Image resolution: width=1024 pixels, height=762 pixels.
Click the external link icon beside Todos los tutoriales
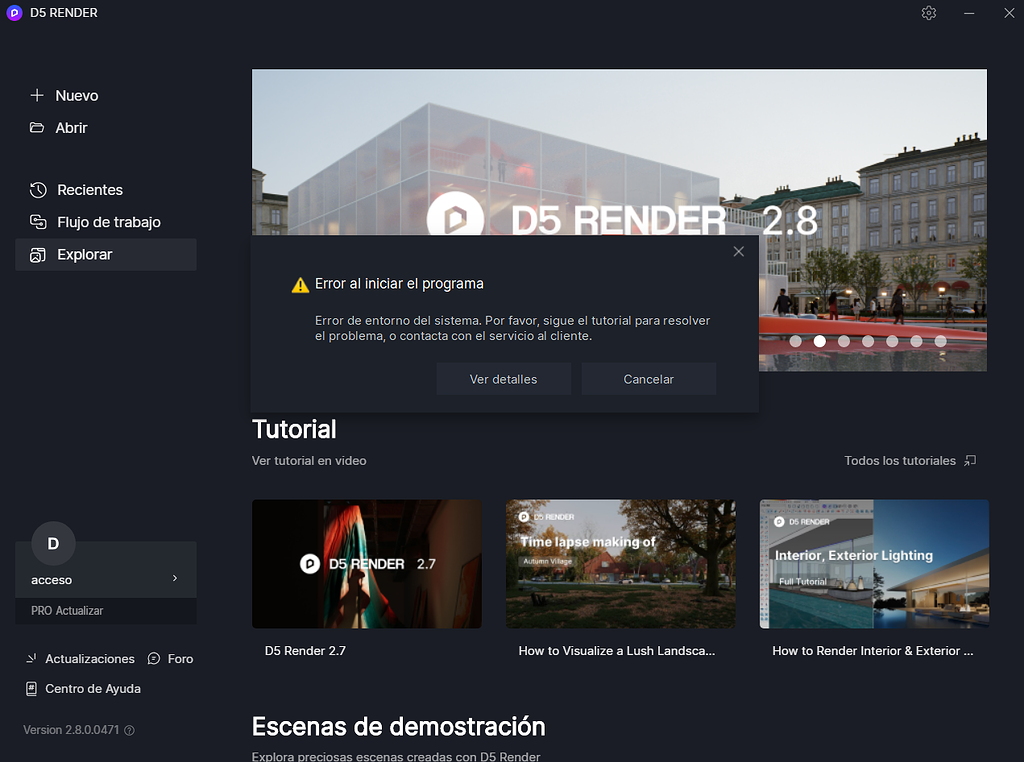click(970, 460)
